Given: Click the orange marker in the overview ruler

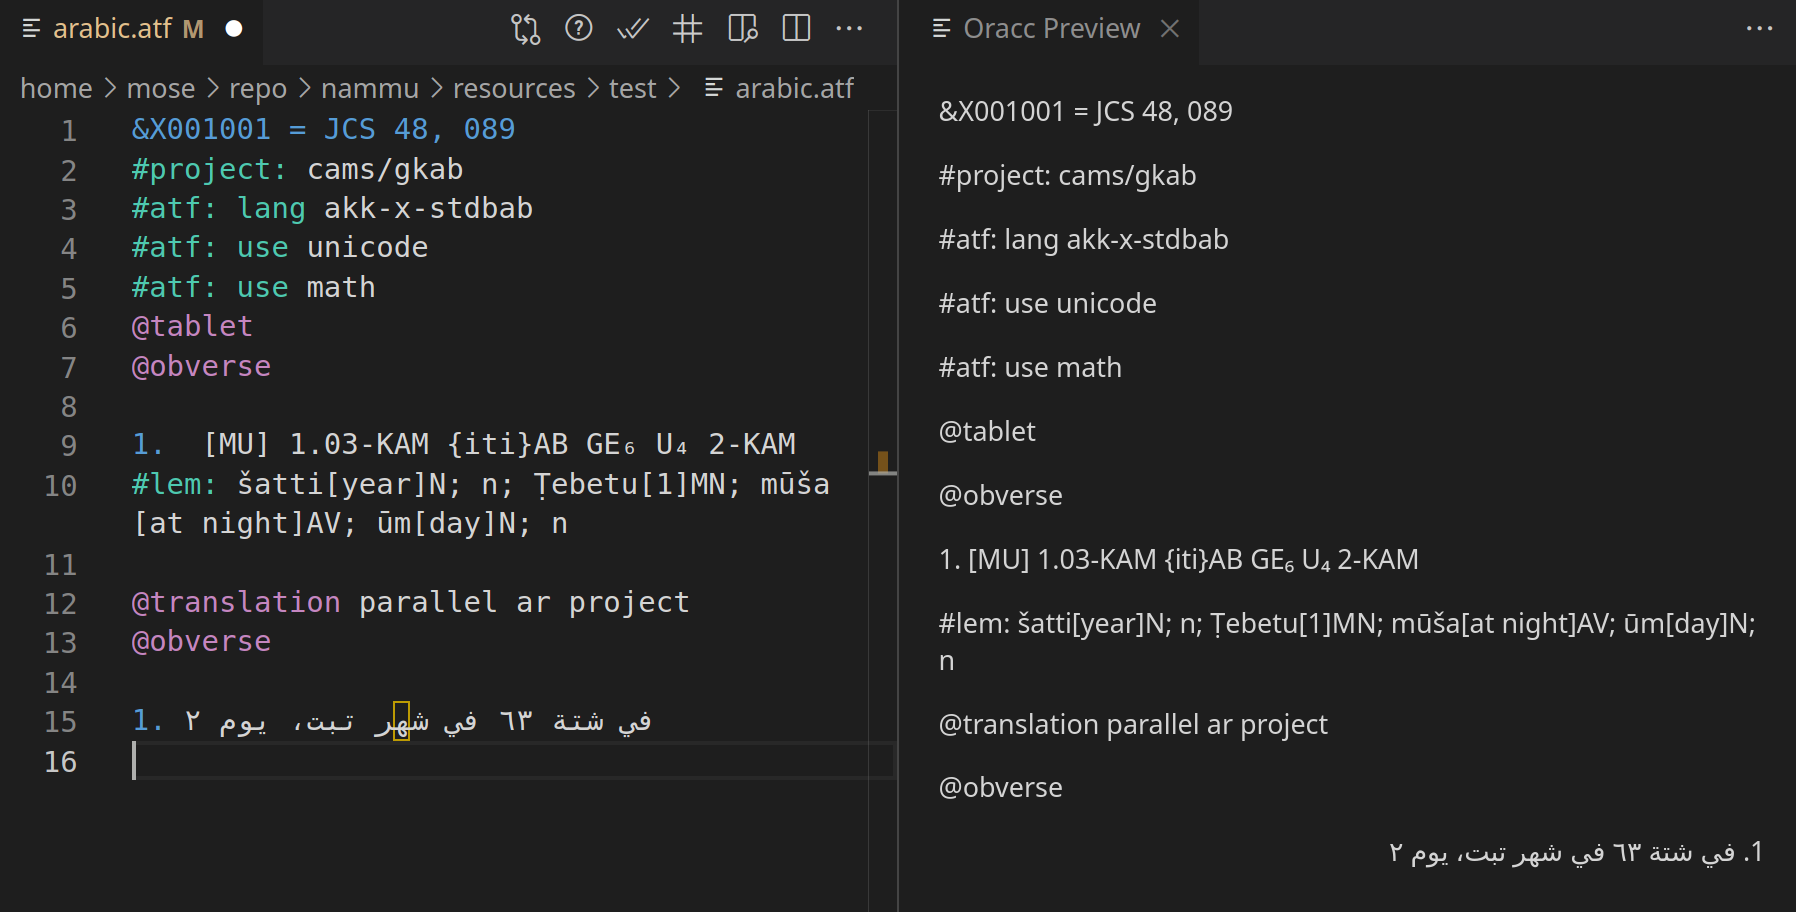Looking at the screenshot, I should point(884,460).
